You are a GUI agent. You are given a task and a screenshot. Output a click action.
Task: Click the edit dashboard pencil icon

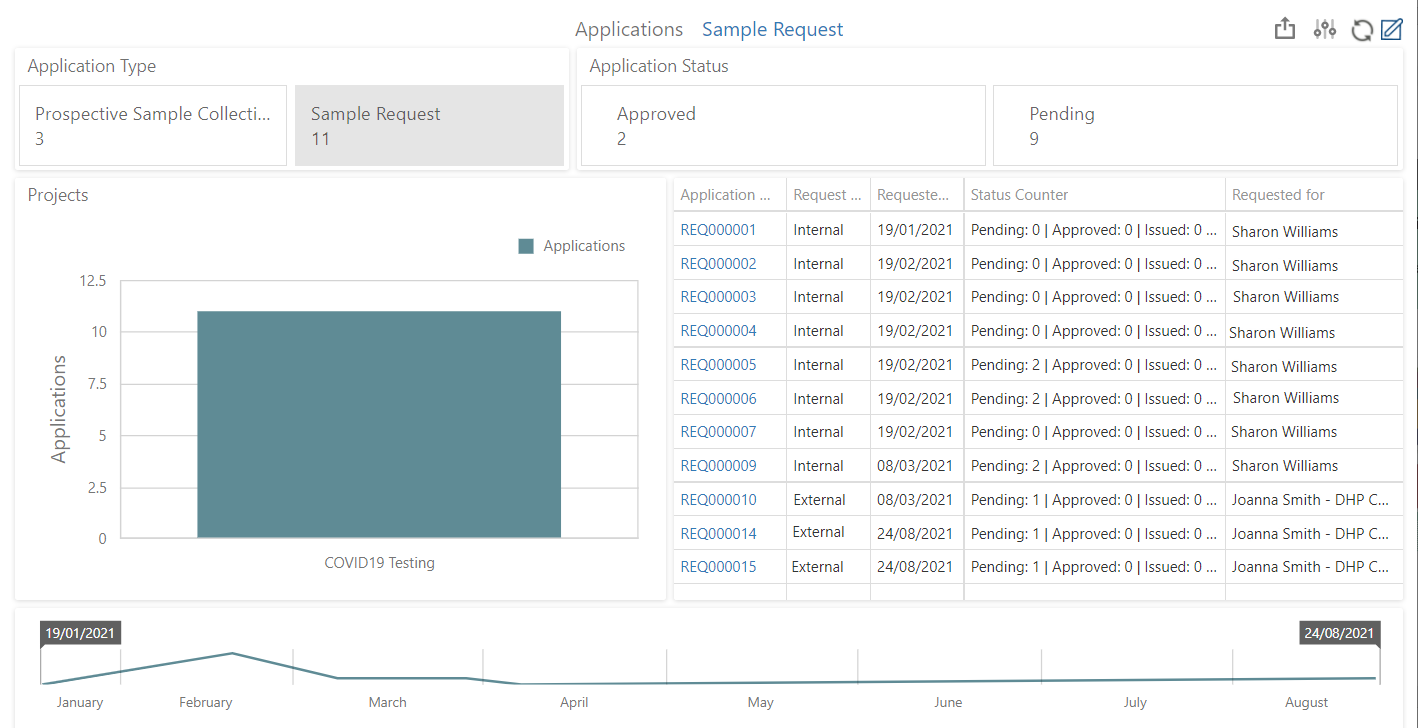point(1392,29)
